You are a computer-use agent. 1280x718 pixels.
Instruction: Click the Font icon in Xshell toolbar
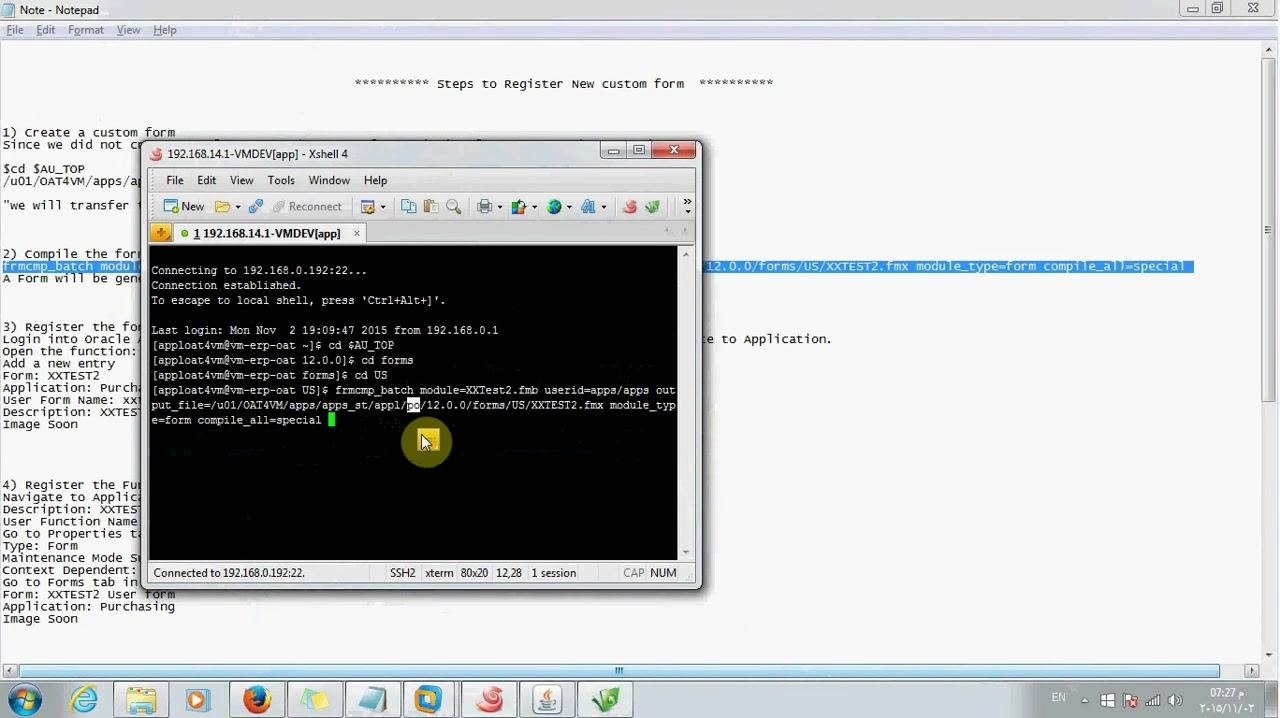click(x=588, y=207)
